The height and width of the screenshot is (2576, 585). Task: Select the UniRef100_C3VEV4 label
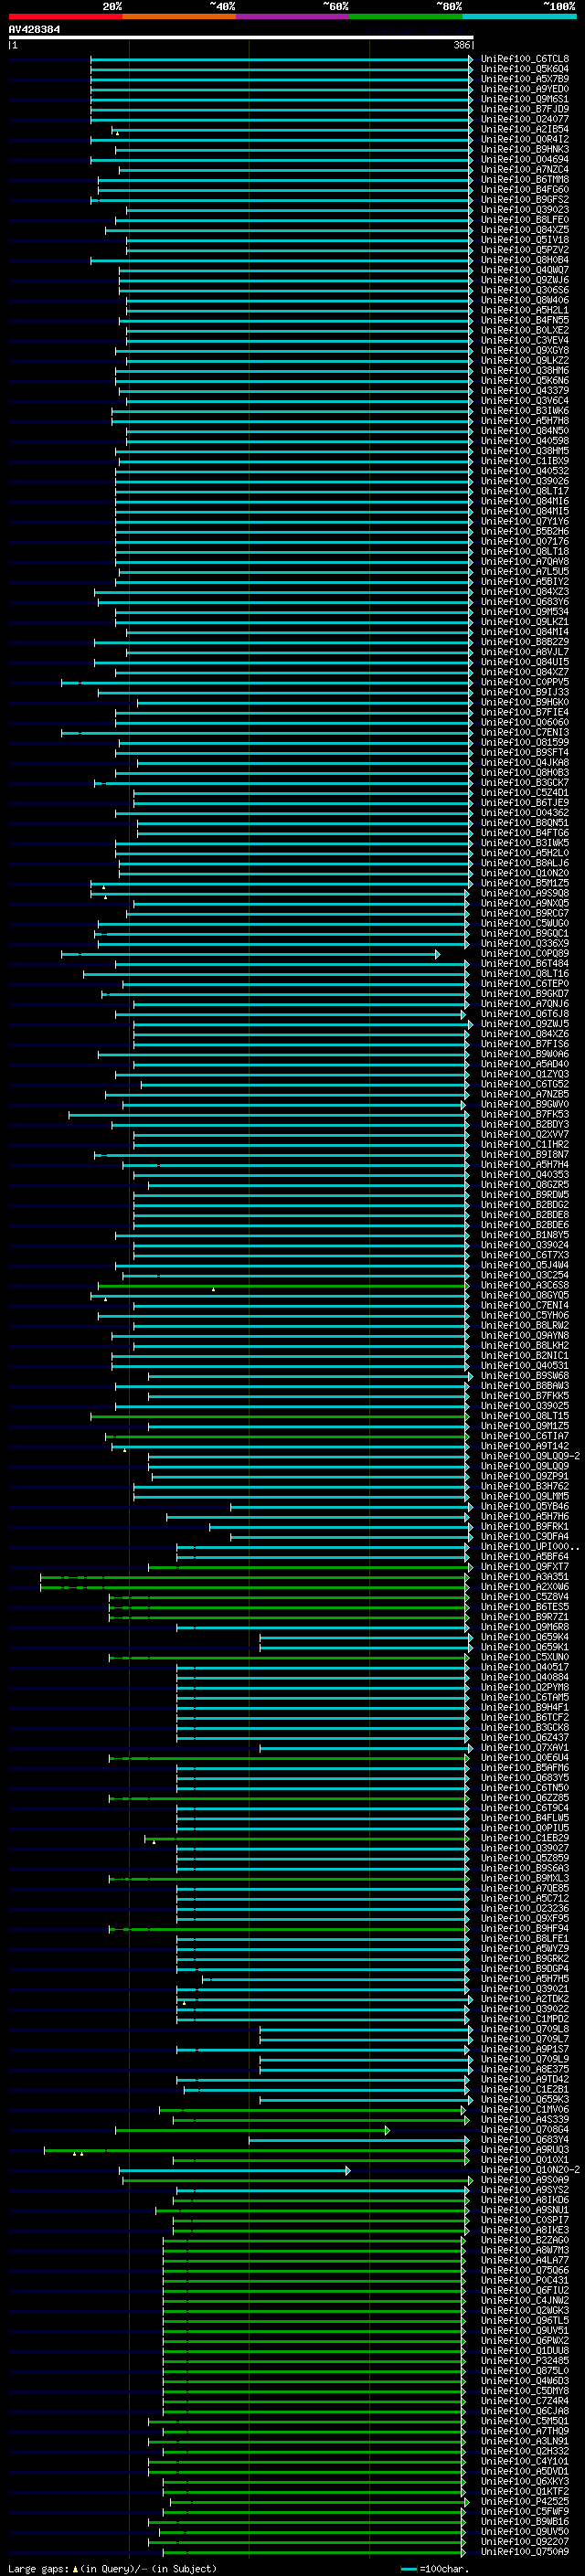[x=524, y=341]
